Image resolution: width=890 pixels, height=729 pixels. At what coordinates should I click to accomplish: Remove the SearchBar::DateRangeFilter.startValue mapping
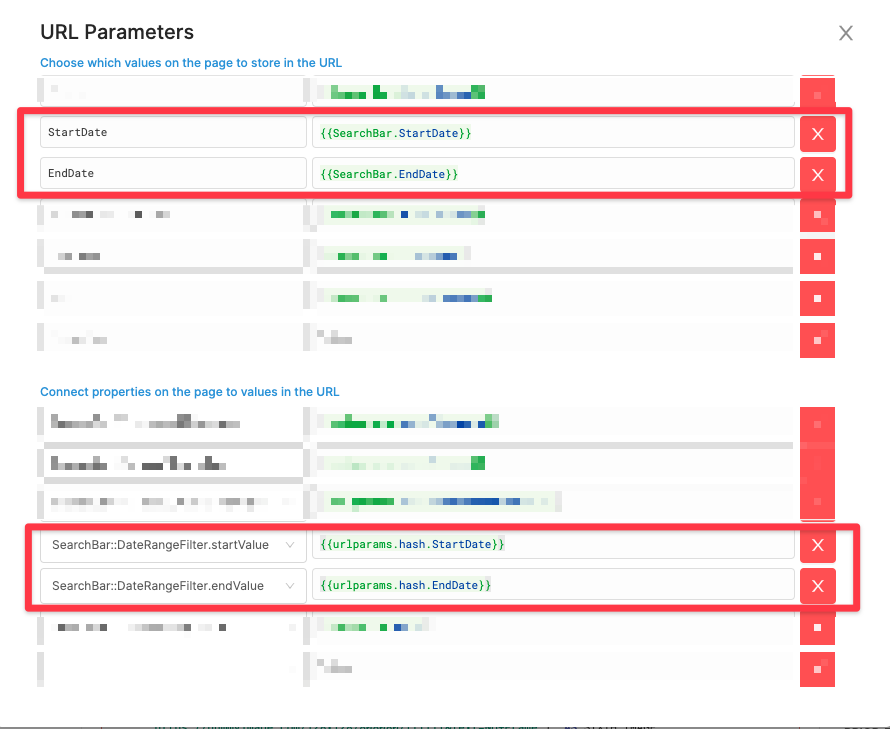coord(817,545)
